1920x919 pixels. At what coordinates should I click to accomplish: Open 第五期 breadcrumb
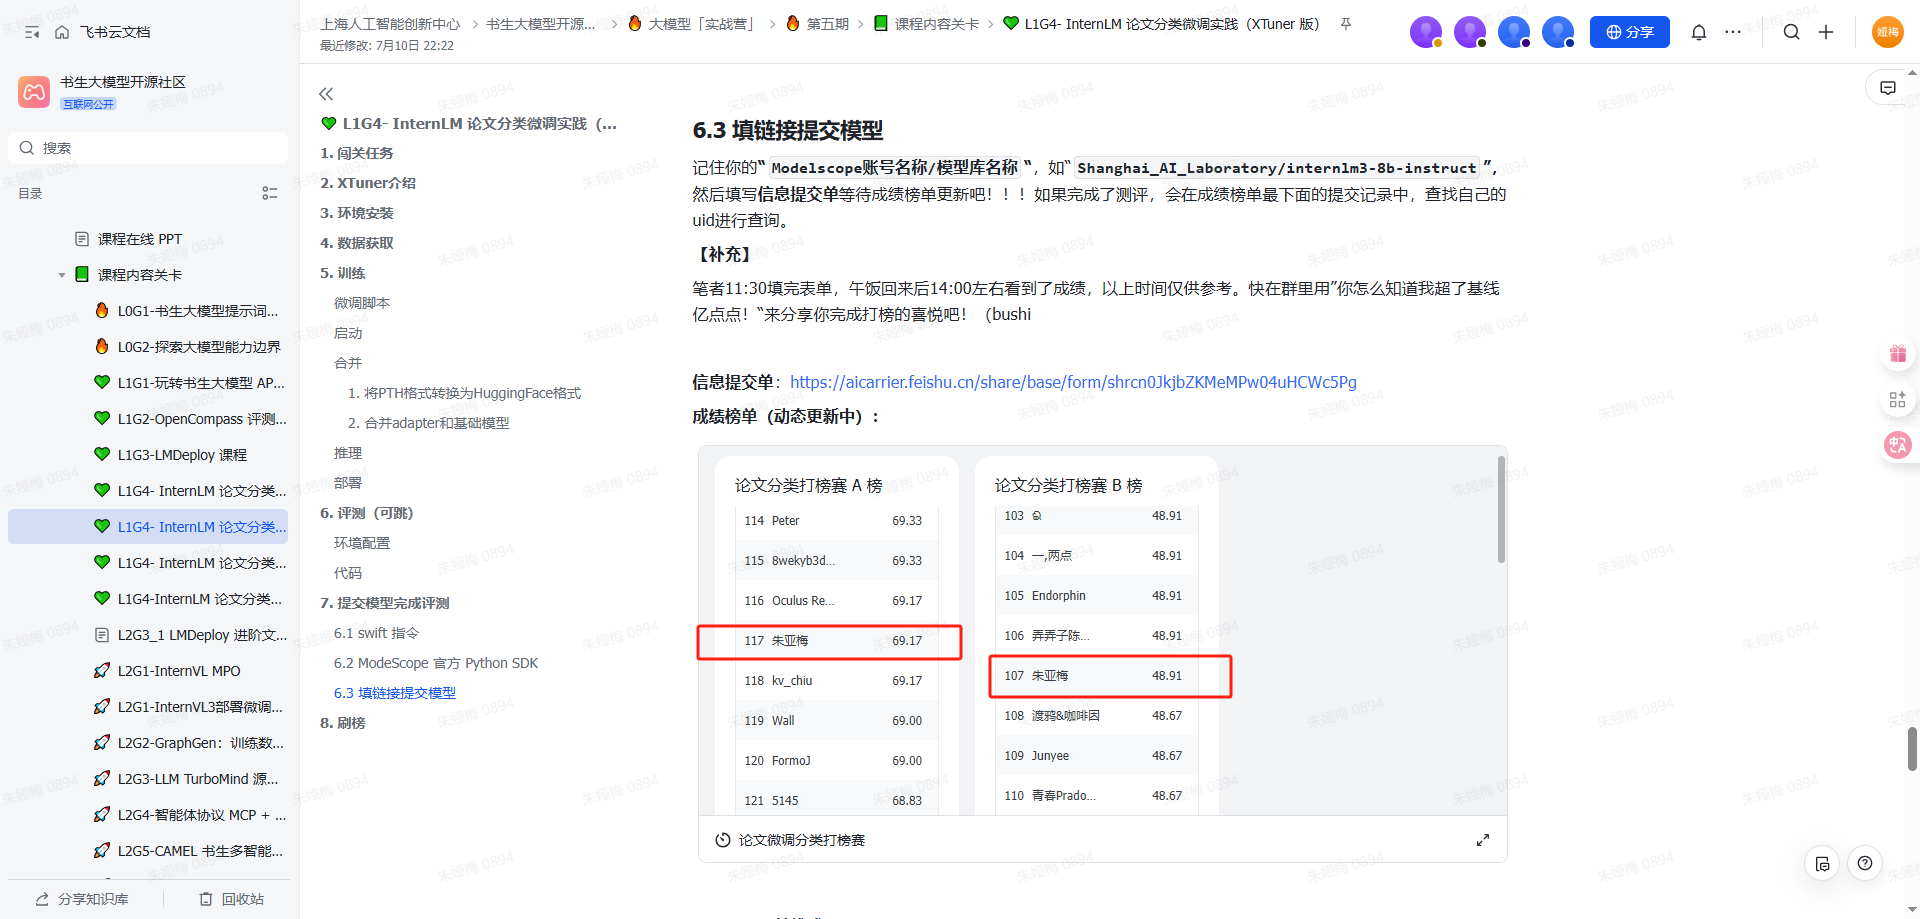(817, 24)
